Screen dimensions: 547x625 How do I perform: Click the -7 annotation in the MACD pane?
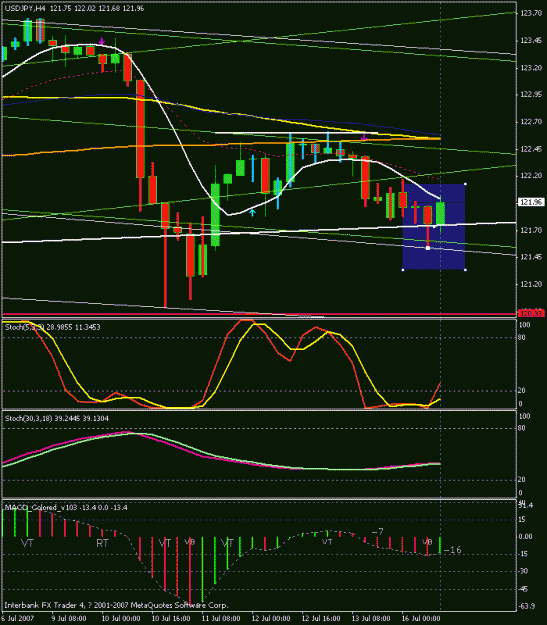[378, 532]
